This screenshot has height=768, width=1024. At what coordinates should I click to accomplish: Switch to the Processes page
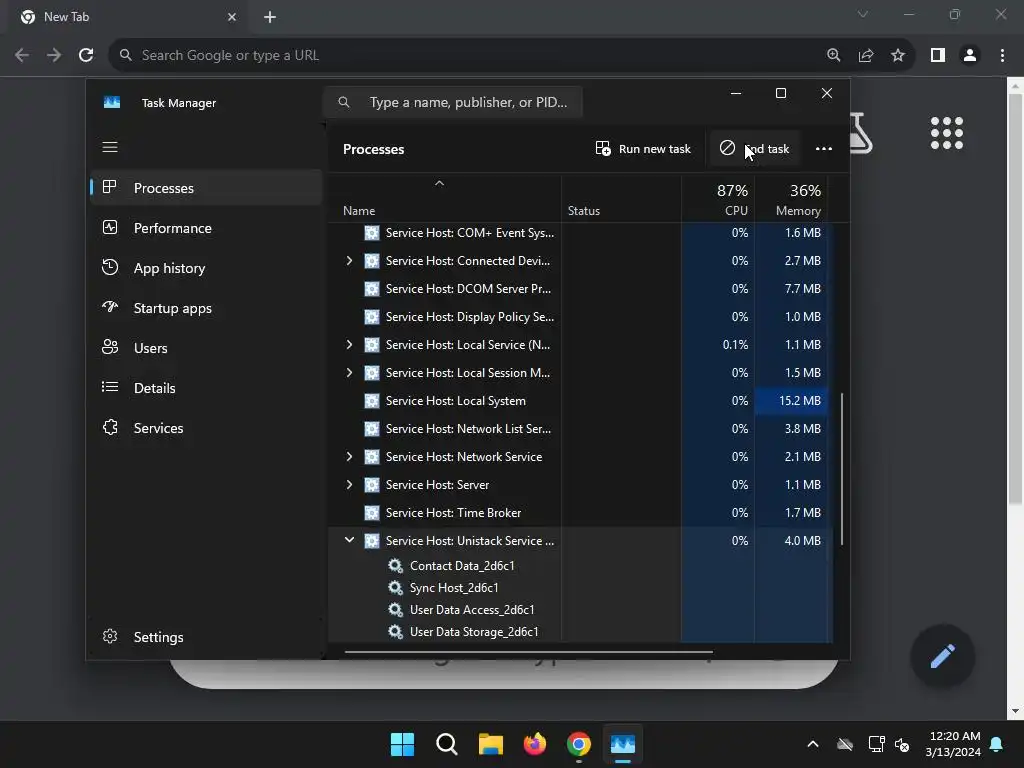pos(206,188)
